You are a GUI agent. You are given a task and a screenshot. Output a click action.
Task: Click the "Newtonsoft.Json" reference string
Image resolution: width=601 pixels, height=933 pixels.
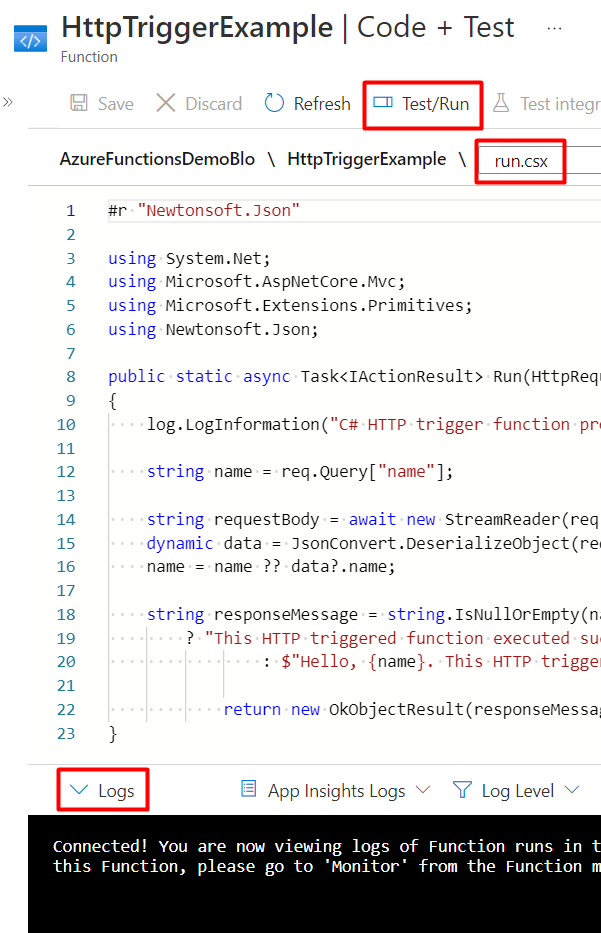coord(218,211)
